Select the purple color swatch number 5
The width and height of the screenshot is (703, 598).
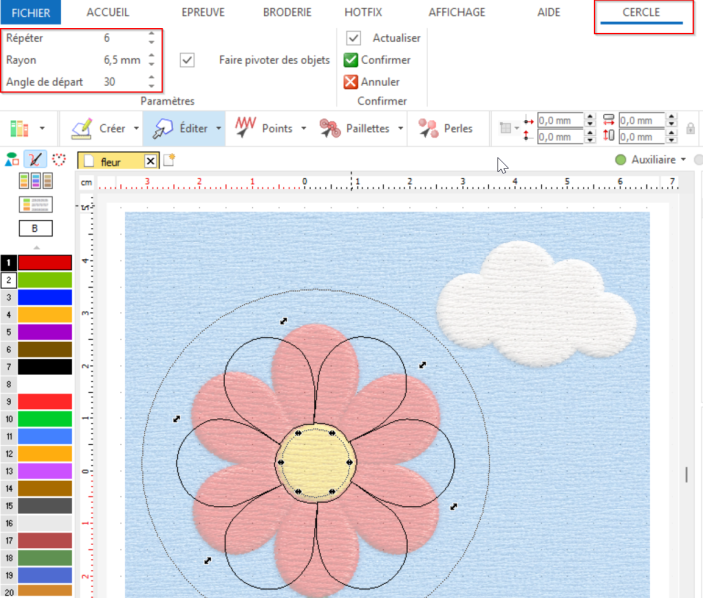click(44, 332)
